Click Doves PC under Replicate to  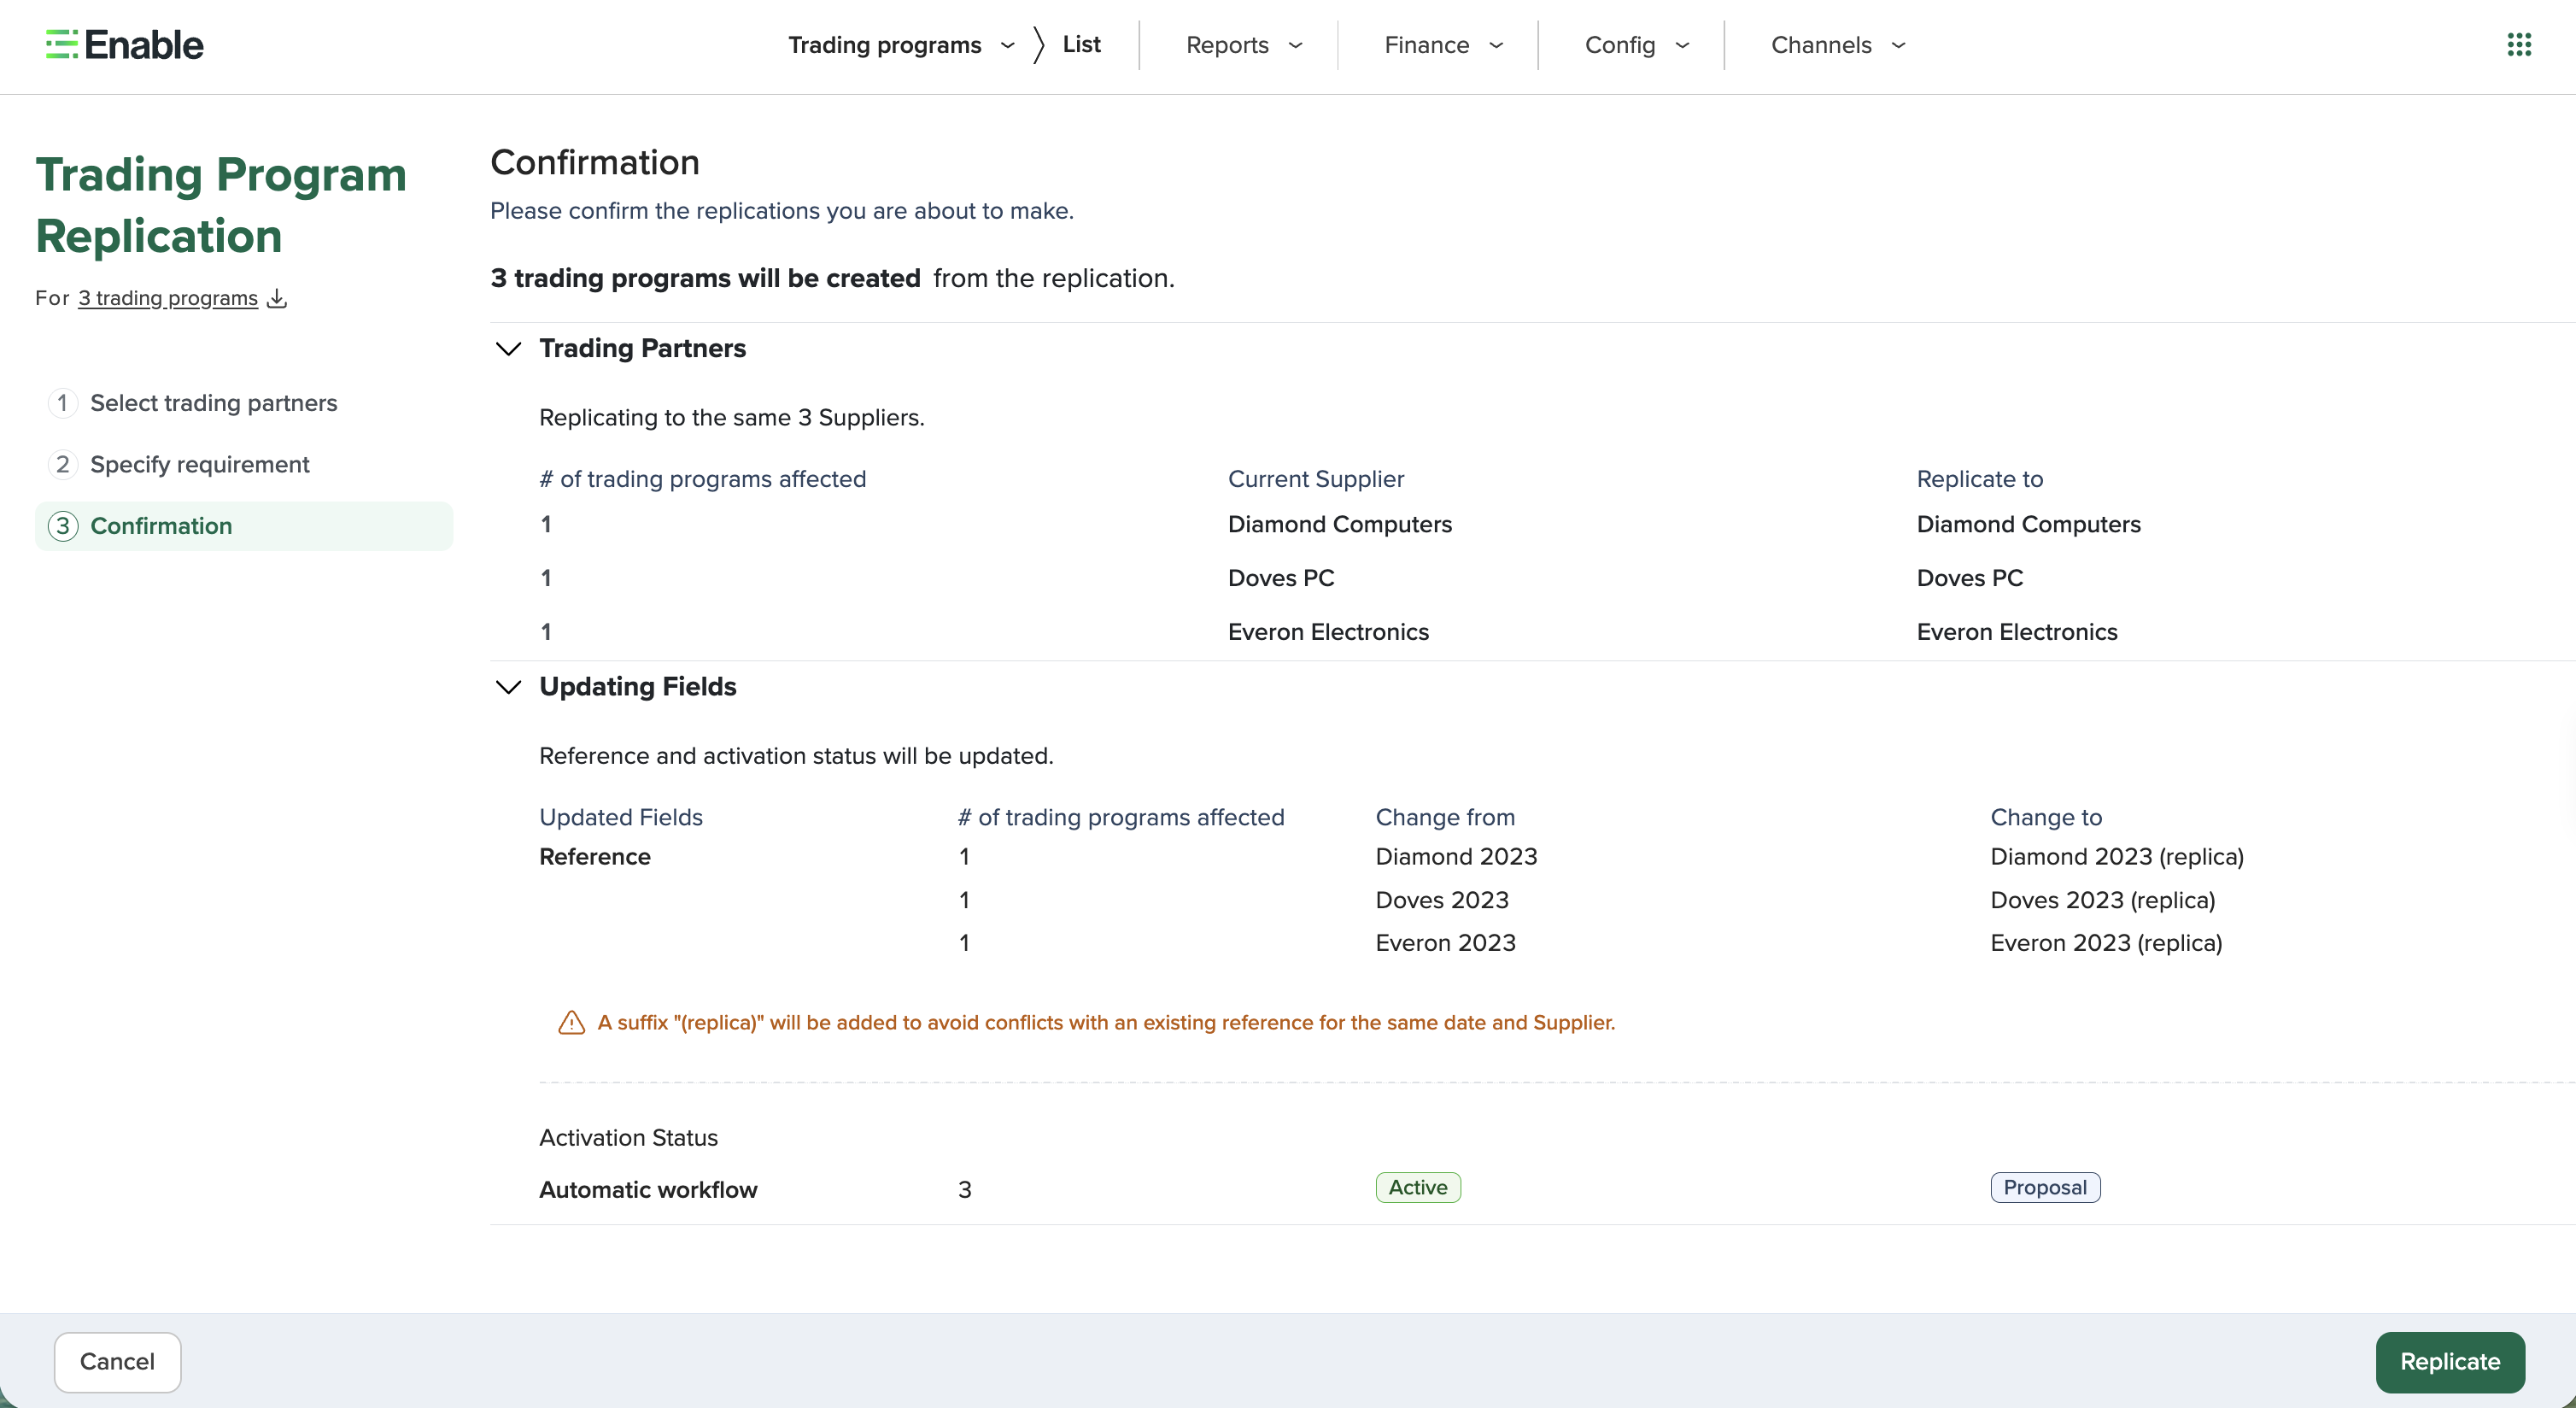(x=1970, y=578)
